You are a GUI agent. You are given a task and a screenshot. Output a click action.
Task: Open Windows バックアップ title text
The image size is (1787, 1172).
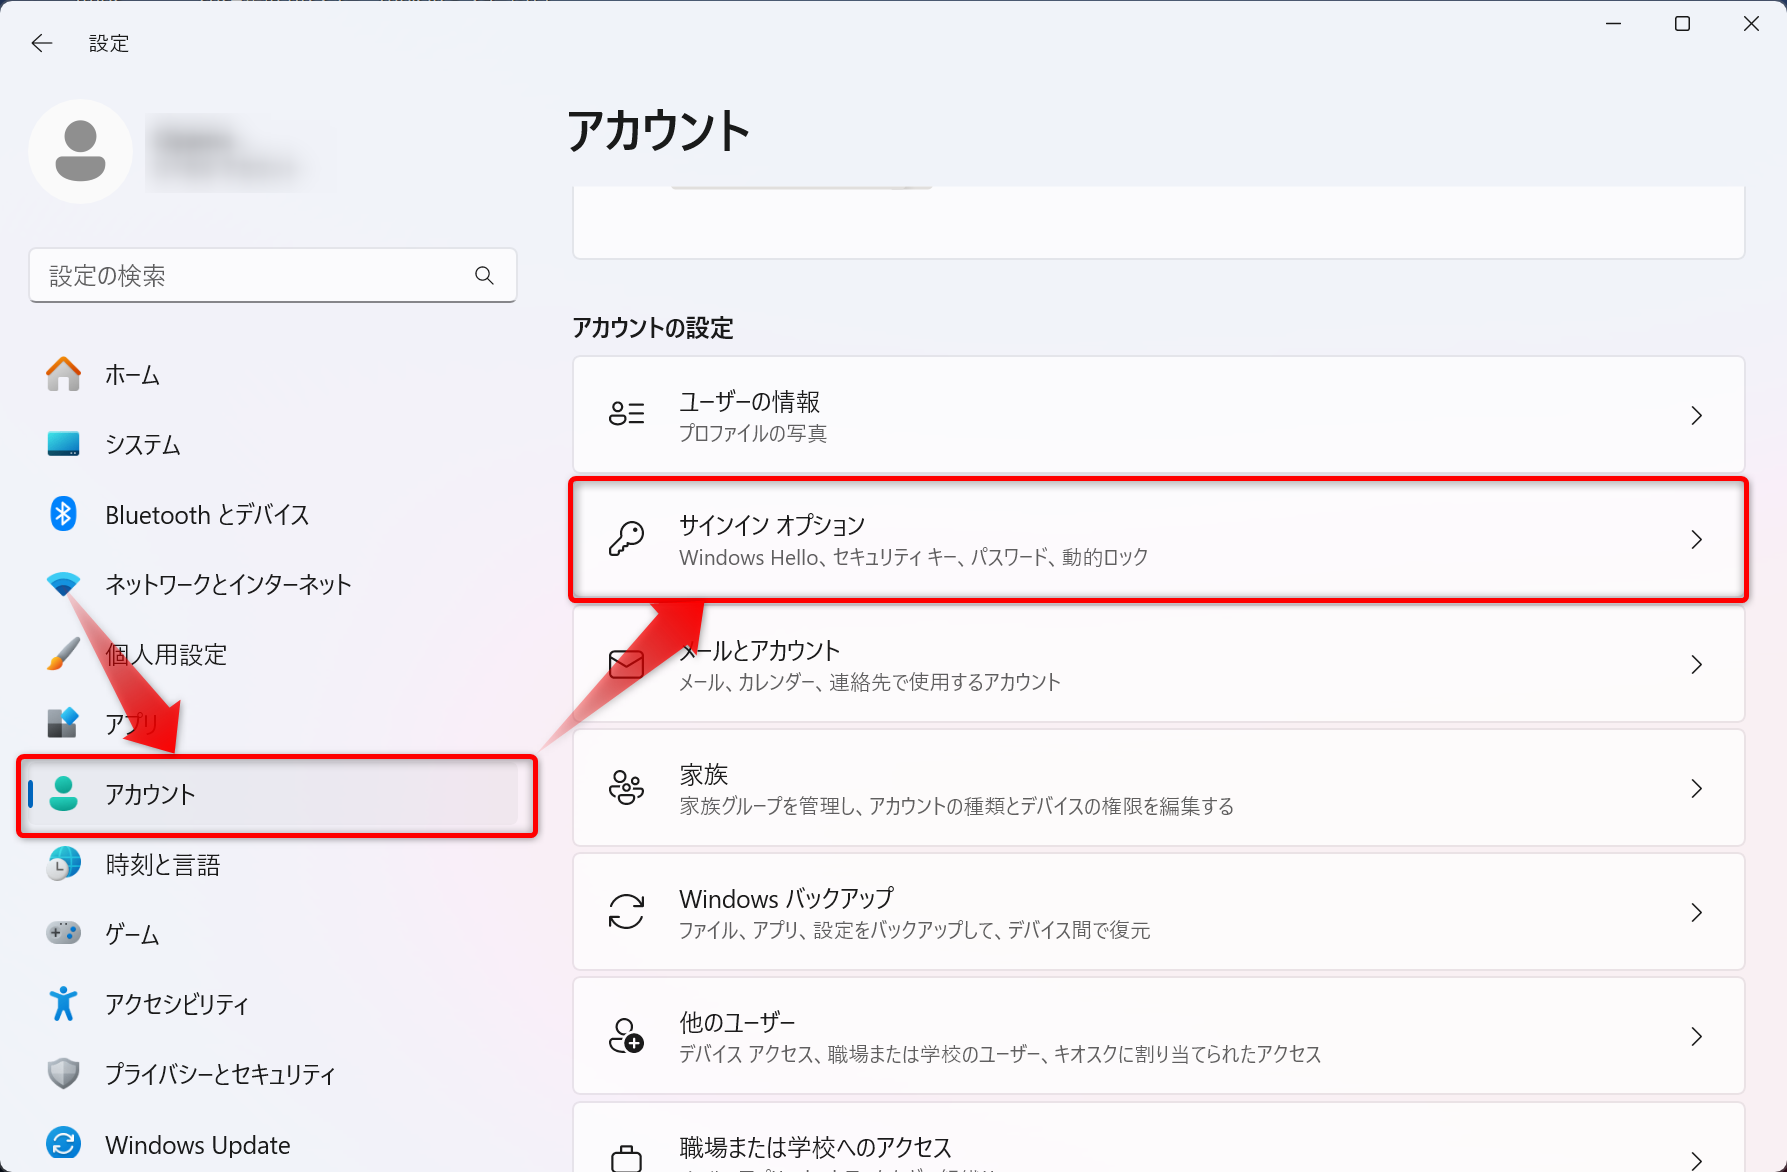pyautogui.click(x=787, y=899)
